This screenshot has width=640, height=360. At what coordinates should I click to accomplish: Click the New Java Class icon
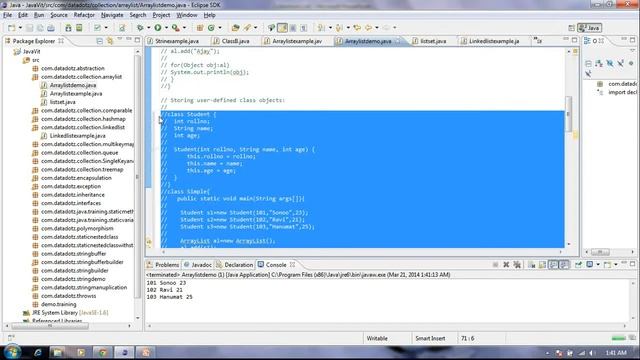(x=211, y=28)
